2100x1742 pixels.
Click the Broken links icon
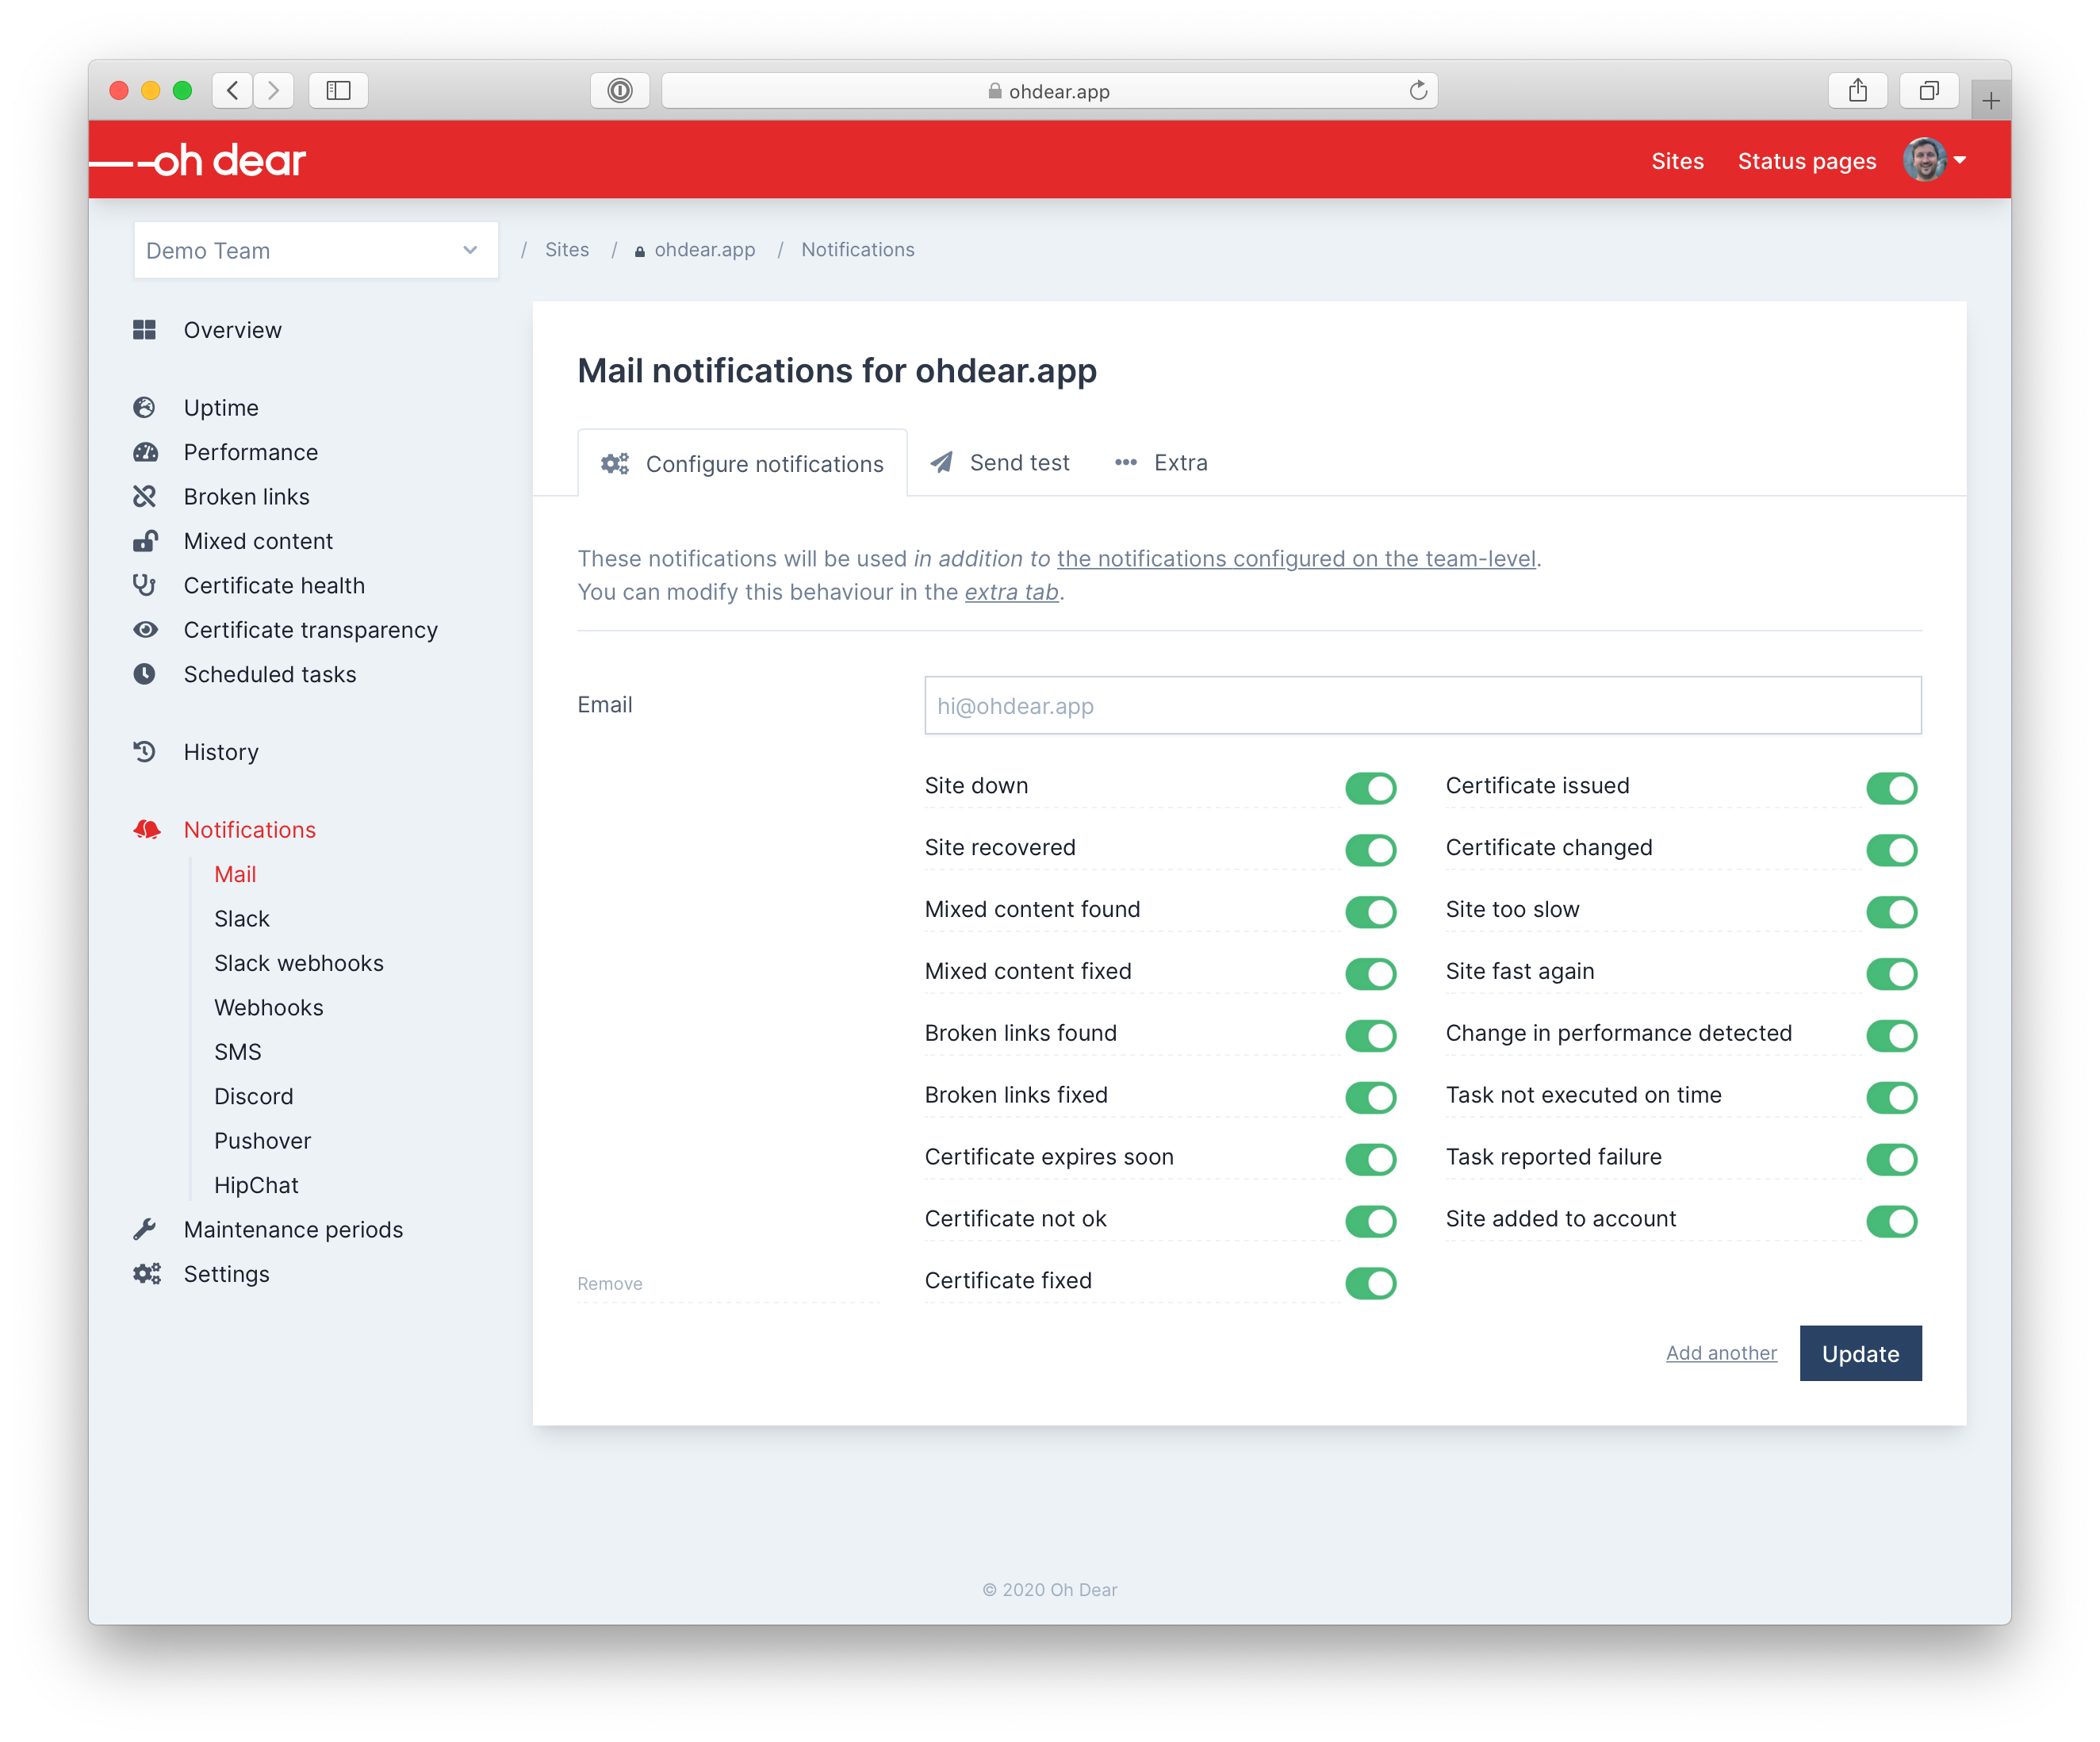[147, 497]
